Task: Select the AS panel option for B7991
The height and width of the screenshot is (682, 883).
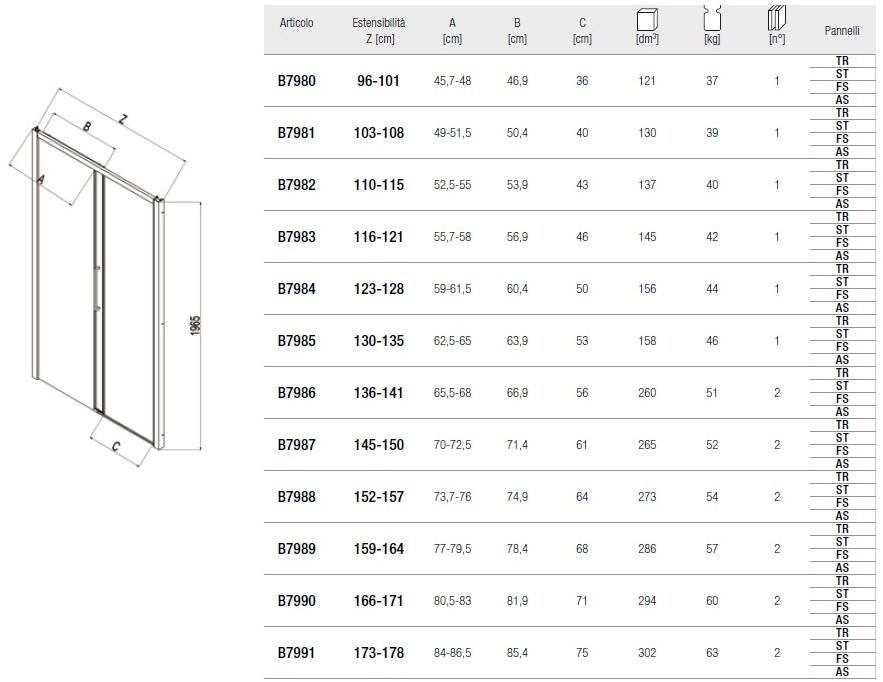Action: [842, 672]
